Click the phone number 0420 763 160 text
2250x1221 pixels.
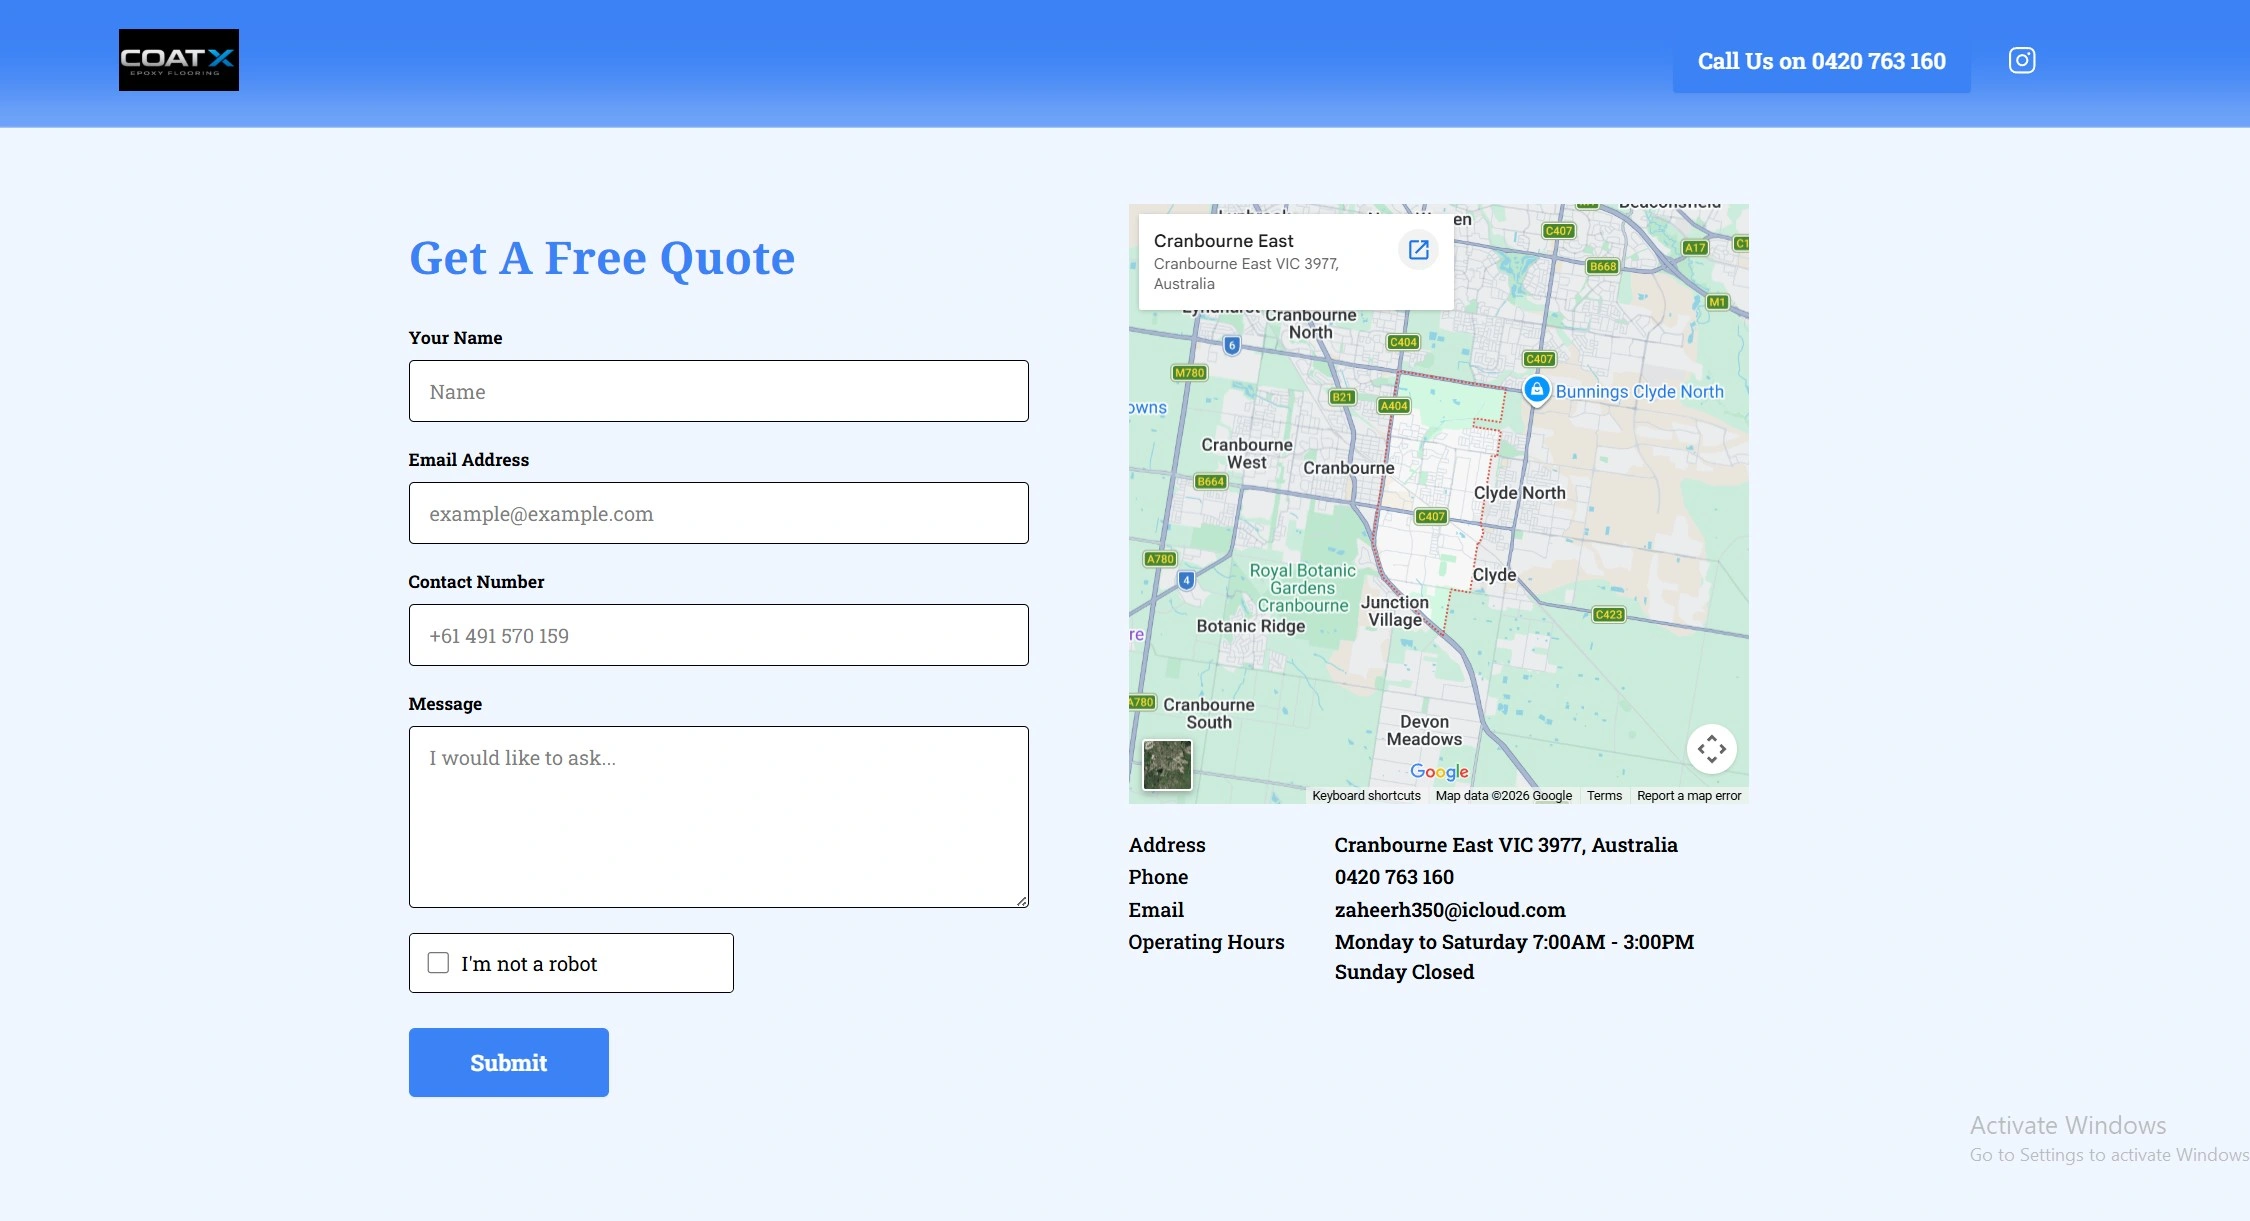click(1394, 877)
